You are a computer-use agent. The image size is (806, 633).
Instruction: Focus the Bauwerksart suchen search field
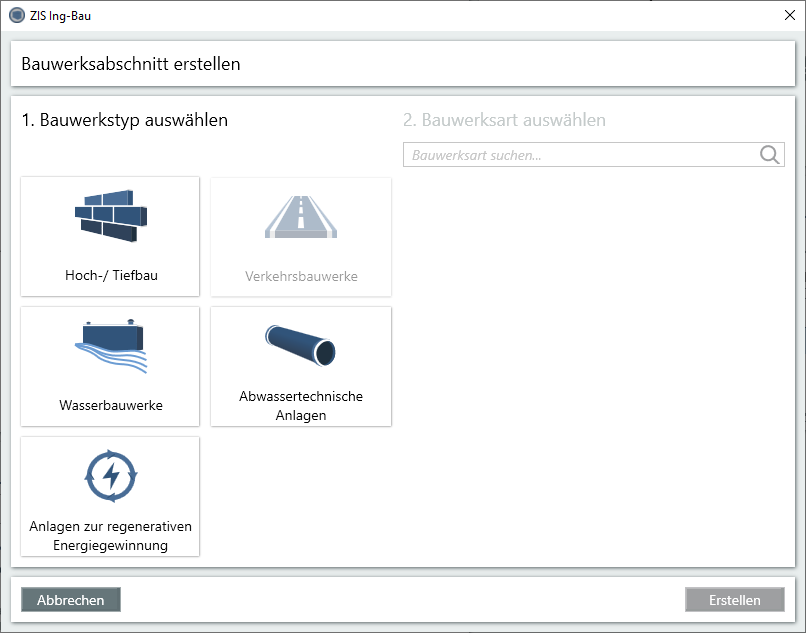[580, 155]
